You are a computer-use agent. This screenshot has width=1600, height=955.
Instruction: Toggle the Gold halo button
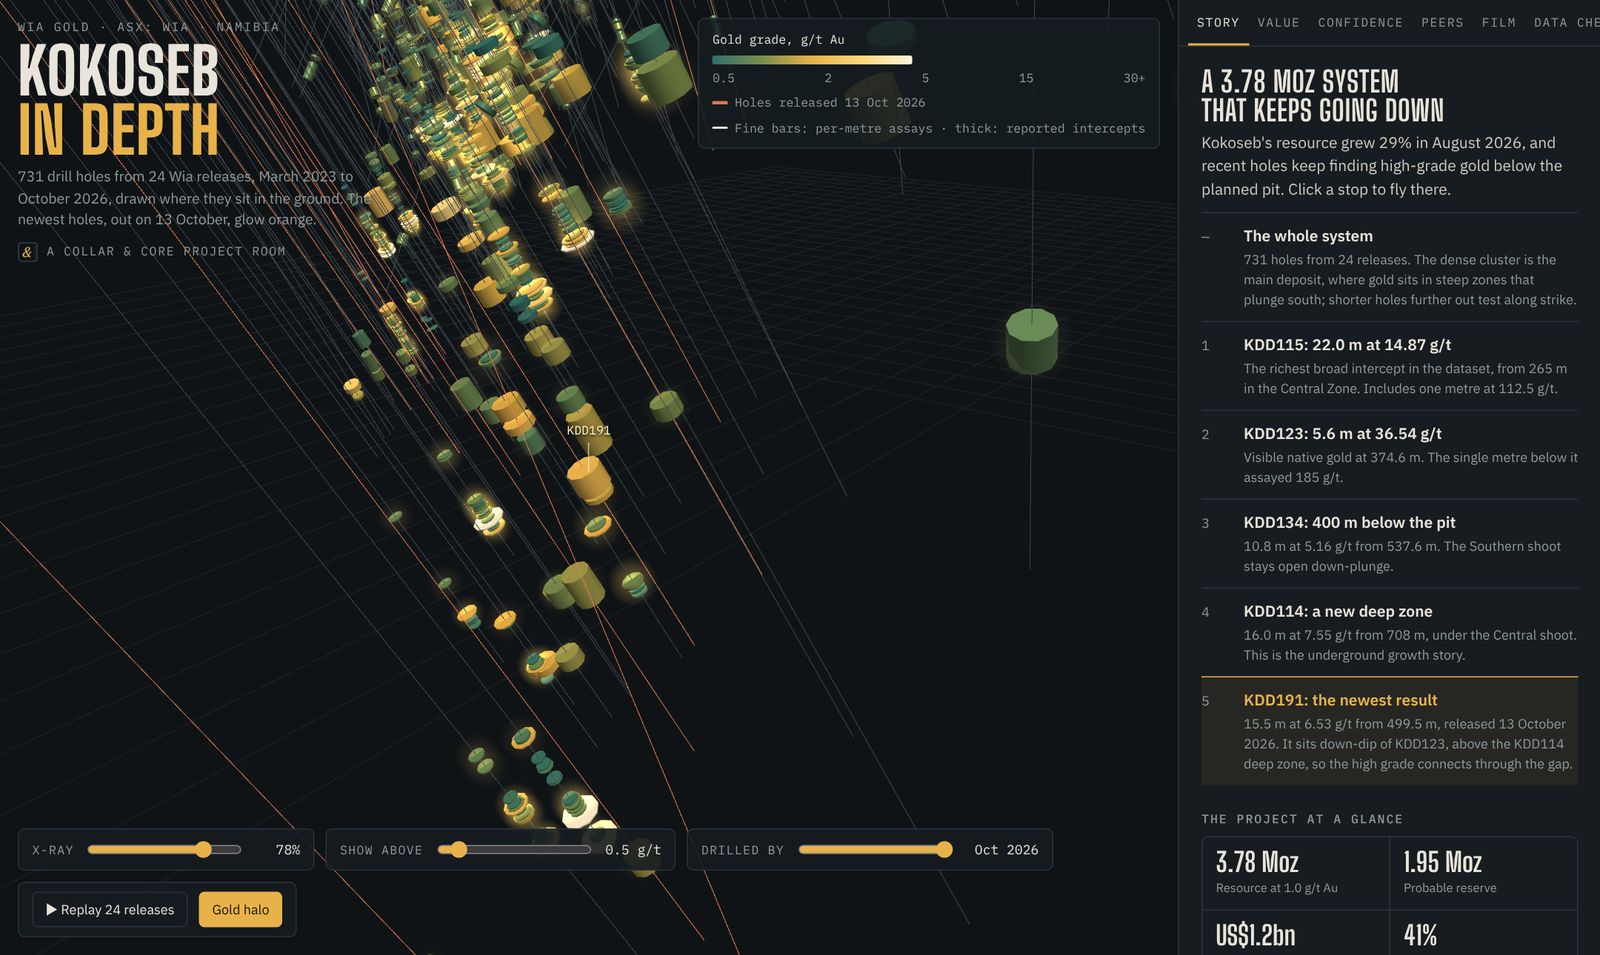pyautogui.click(x=240, y=910)
